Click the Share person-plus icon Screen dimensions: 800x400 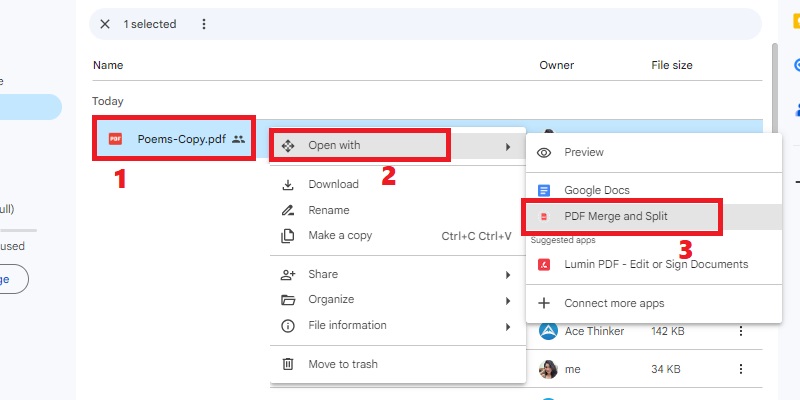coord(288,274)
